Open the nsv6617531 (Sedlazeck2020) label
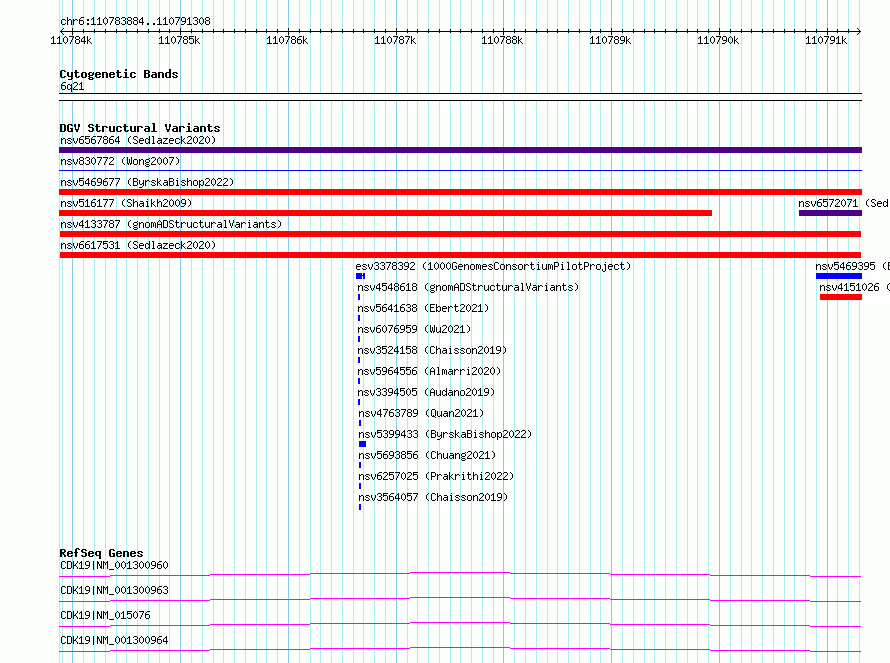Image resolution: width=890 pixels, height=663 pixels. 138,245
